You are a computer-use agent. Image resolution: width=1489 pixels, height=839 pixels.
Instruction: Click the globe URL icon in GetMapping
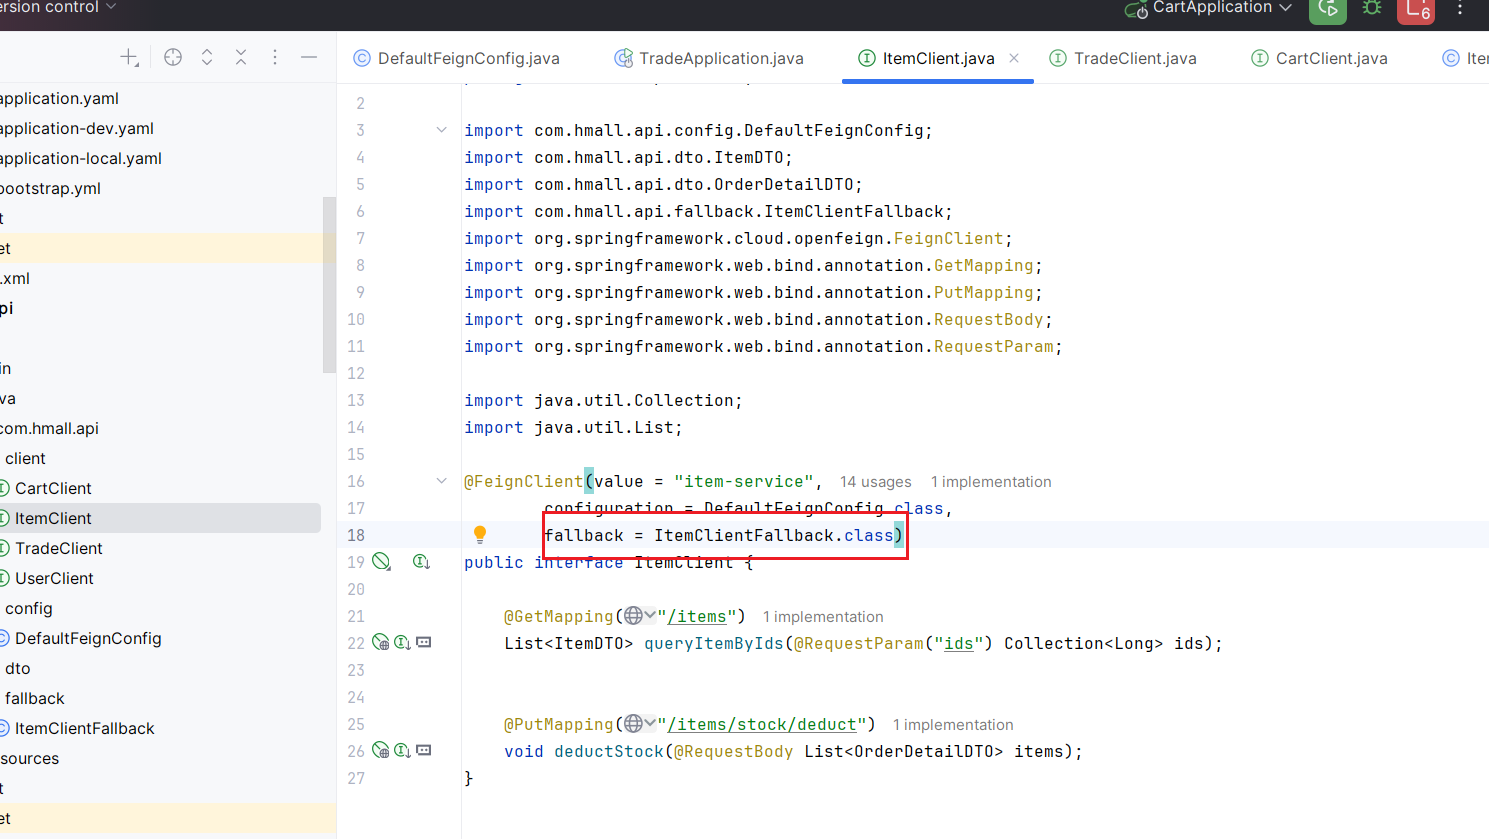(633, 616)
